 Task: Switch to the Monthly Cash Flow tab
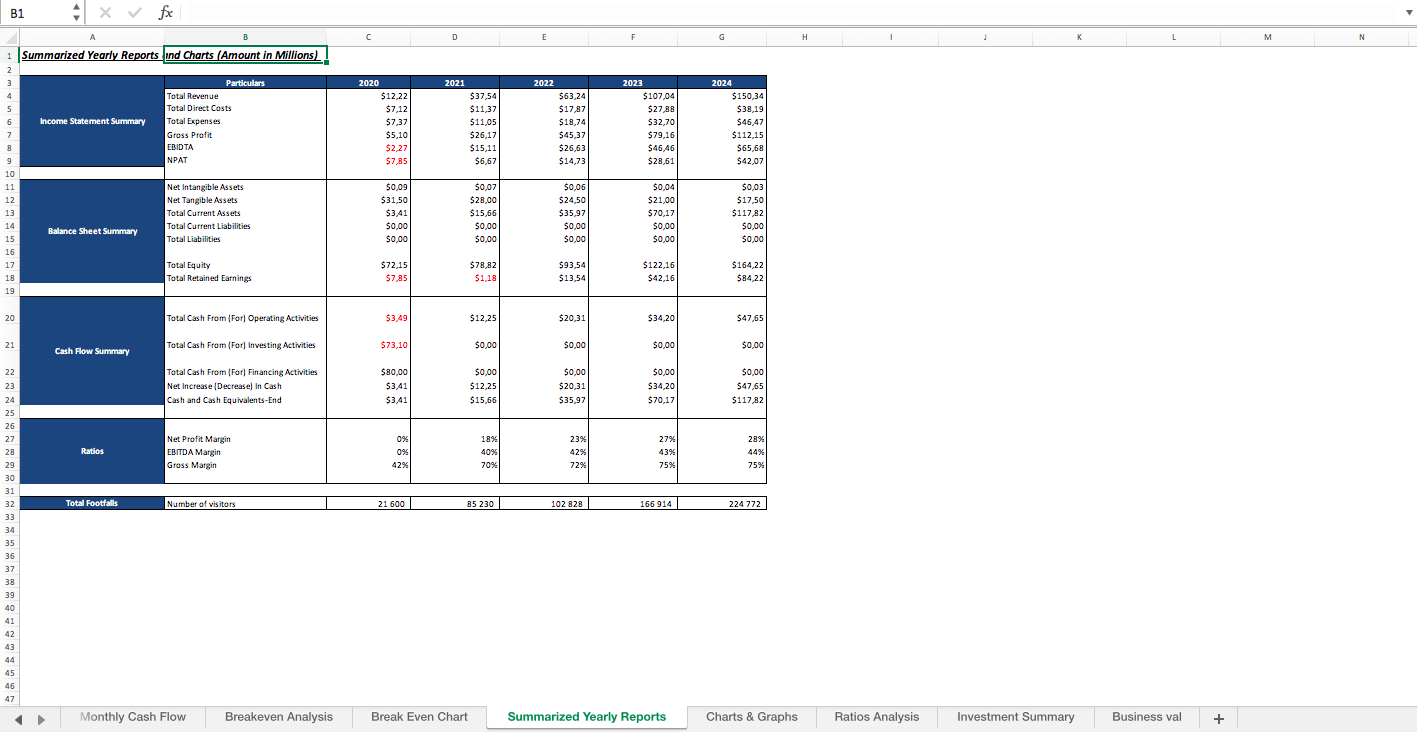click(133, 717)
